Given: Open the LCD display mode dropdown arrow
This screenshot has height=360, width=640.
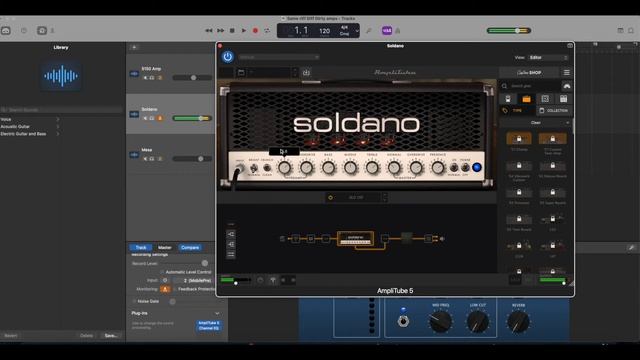Looking at the screenshot, I should (357, 31).
